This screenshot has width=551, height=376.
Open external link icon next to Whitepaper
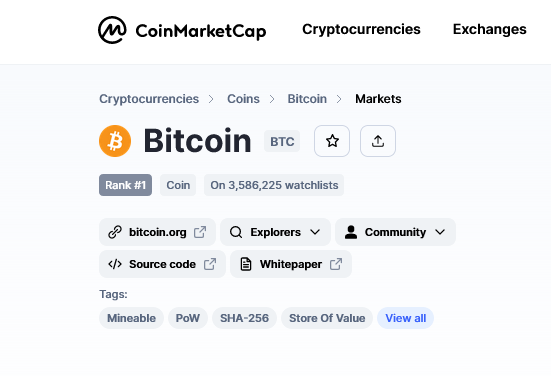(336, 264)
